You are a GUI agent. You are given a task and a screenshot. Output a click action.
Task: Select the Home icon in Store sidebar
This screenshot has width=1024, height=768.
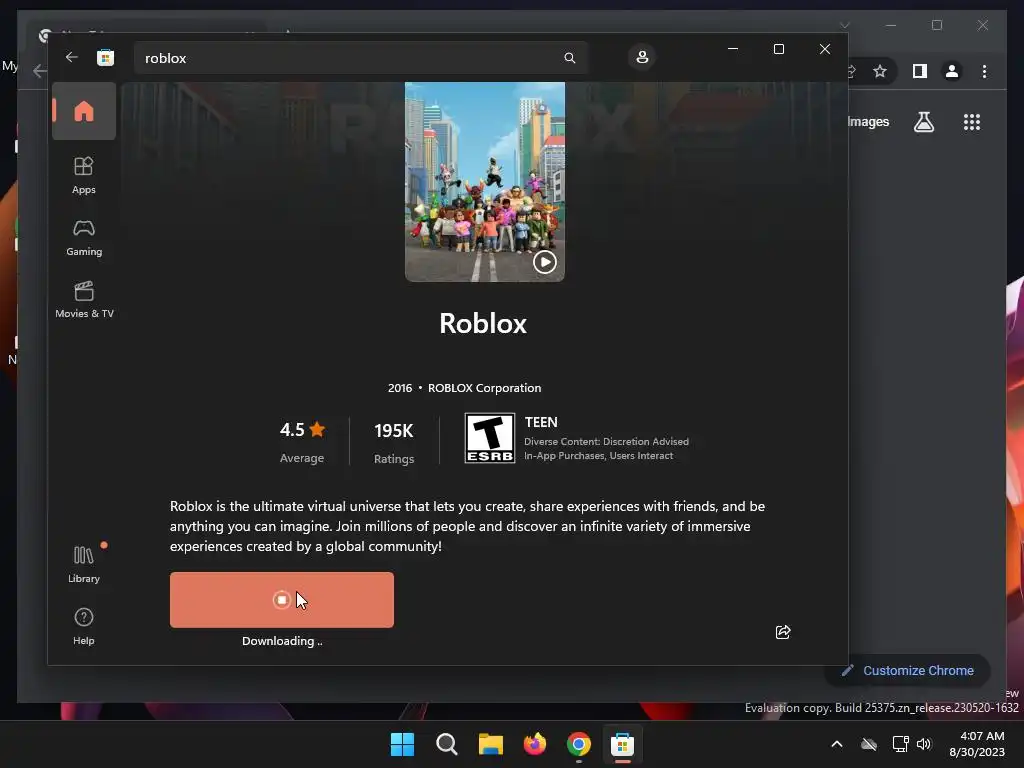pyautogui.click(x=84, y=111)
